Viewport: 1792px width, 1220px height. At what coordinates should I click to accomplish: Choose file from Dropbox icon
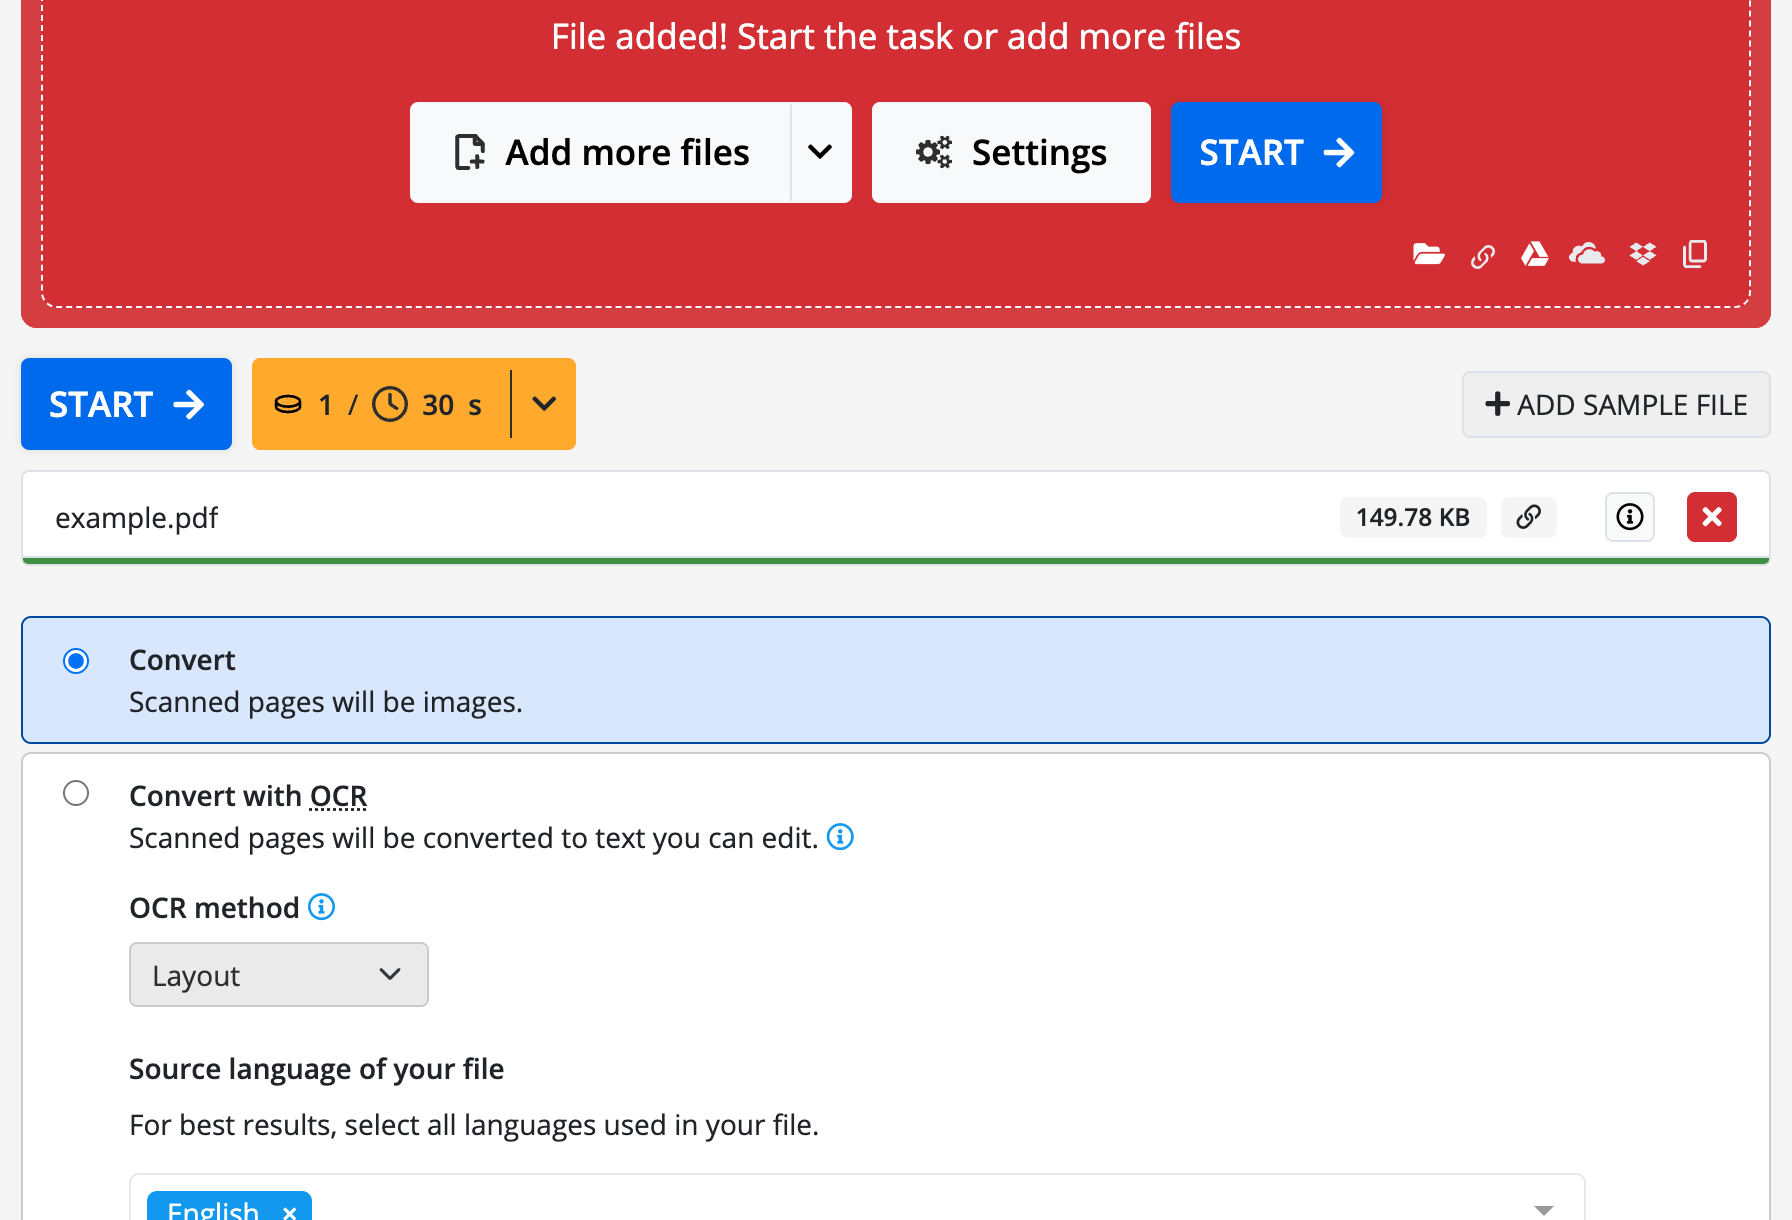tap(1642, 255)
